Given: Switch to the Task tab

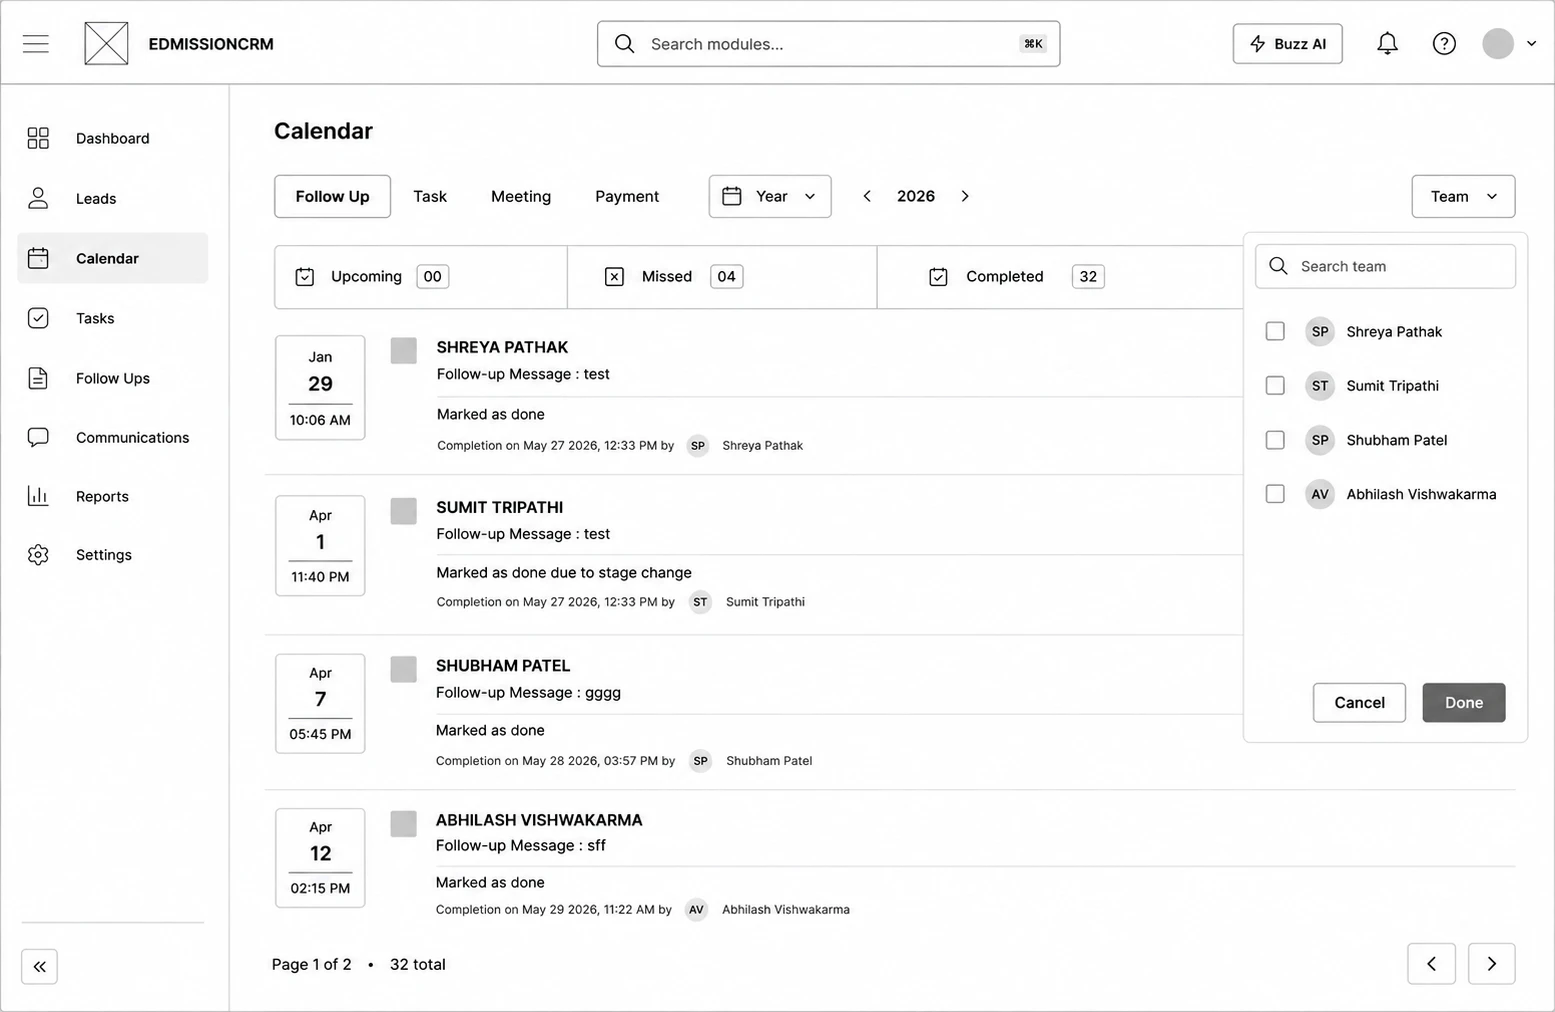Looking at the screenshot, I should pos(430,196).
